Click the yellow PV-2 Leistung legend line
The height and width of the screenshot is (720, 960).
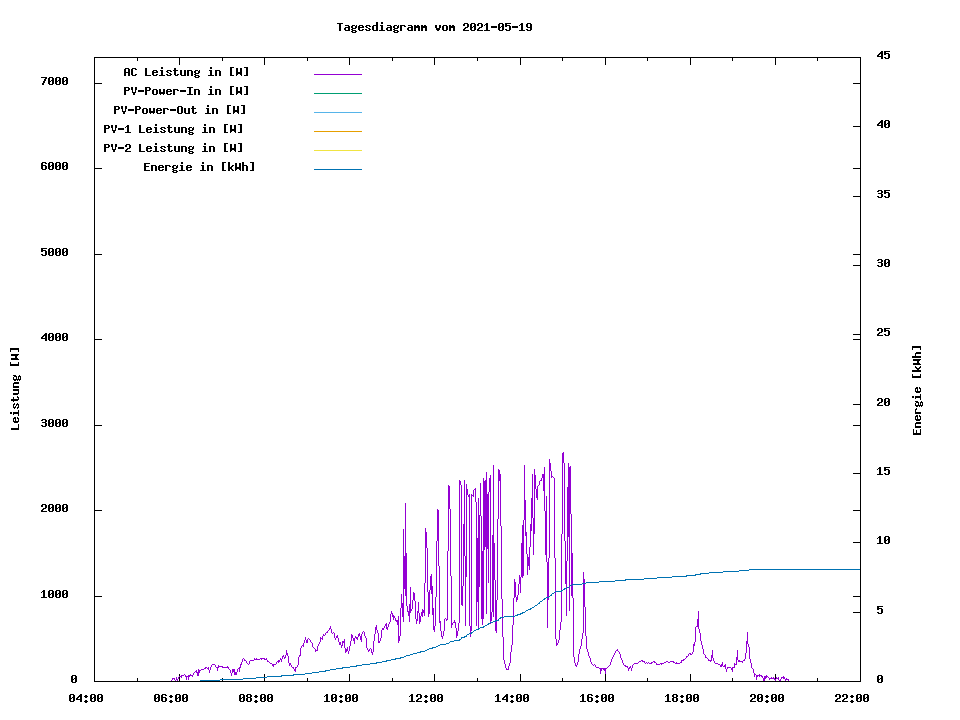pyautogui.click(x=337, y=150)
